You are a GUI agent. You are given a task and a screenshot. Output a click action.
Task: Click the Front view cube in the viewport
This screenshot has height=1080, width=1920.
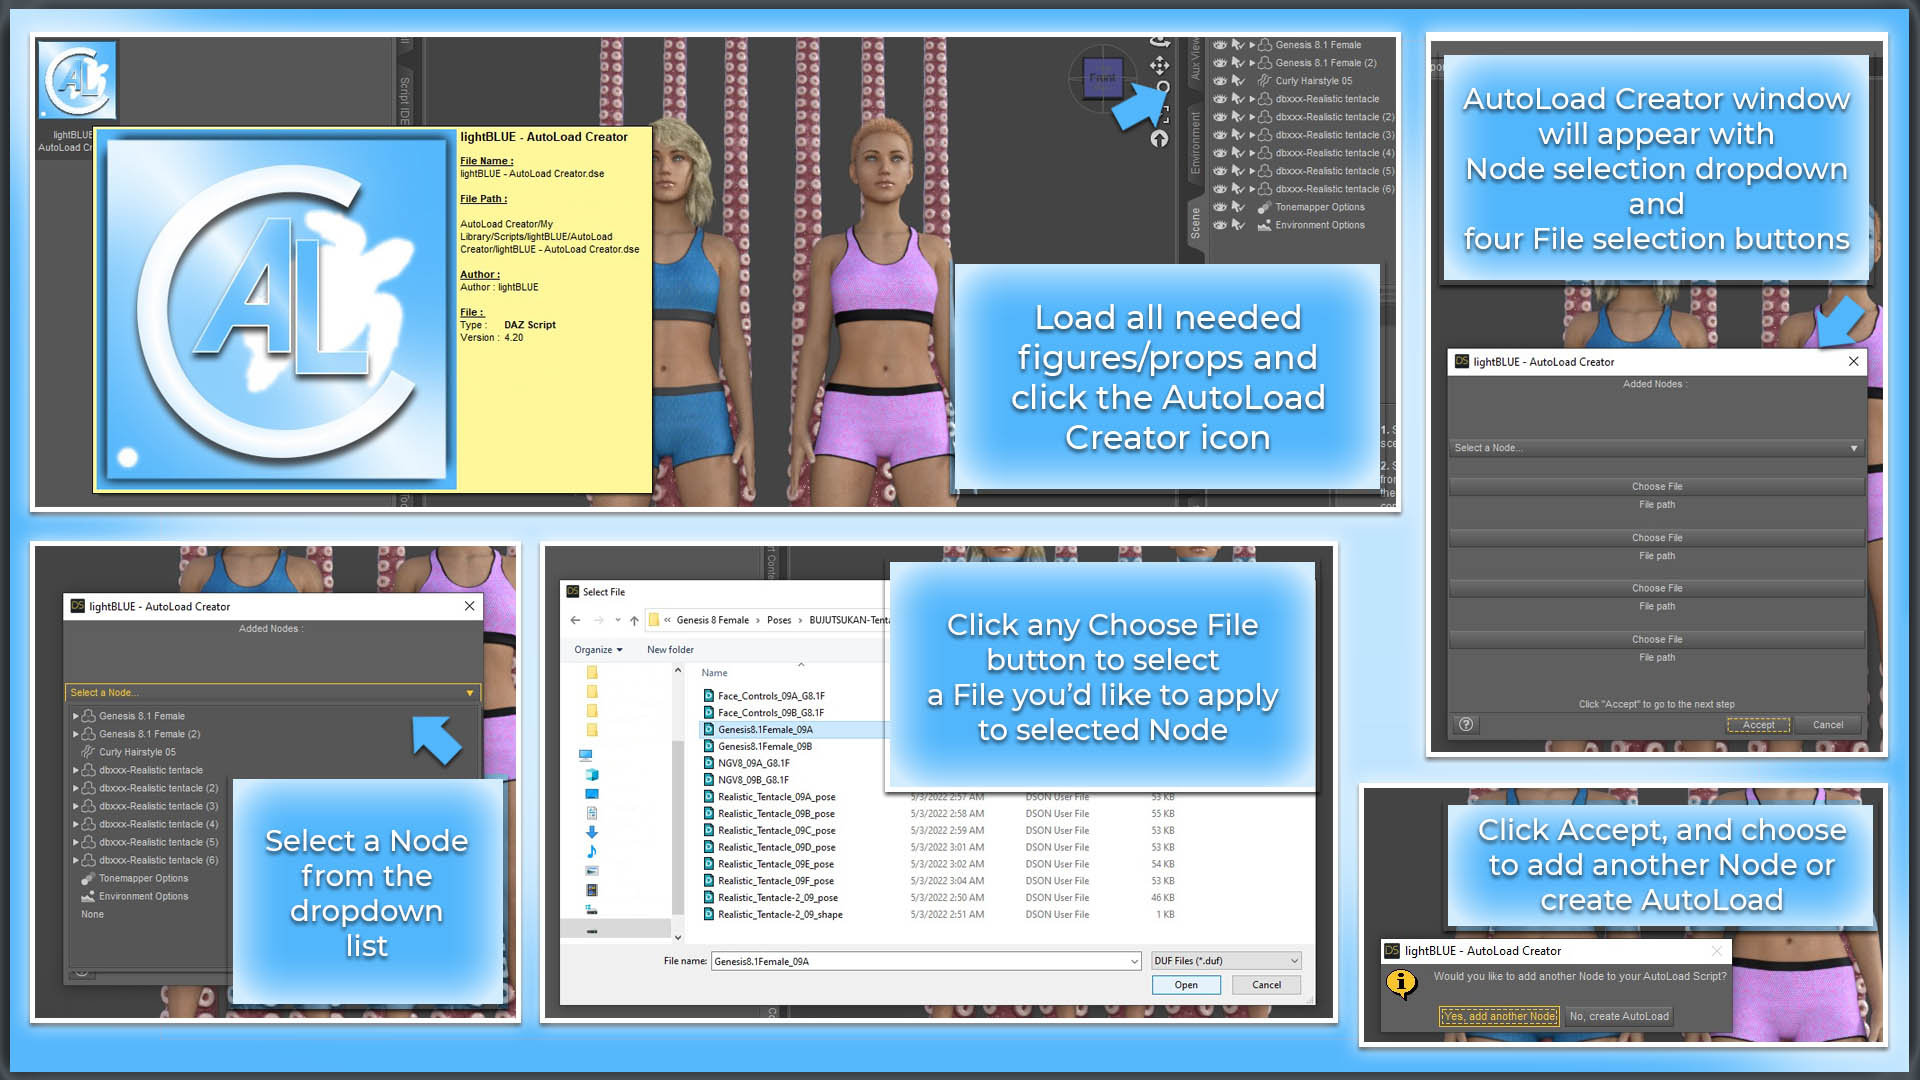click(1102, 77)
